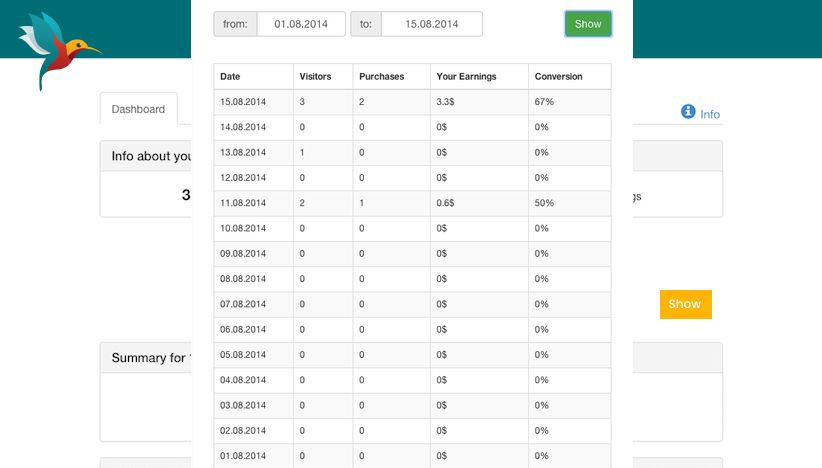Switch to the Dashboard tab
The height and width of the screenshot is (468, 822).
click(138, 109)
